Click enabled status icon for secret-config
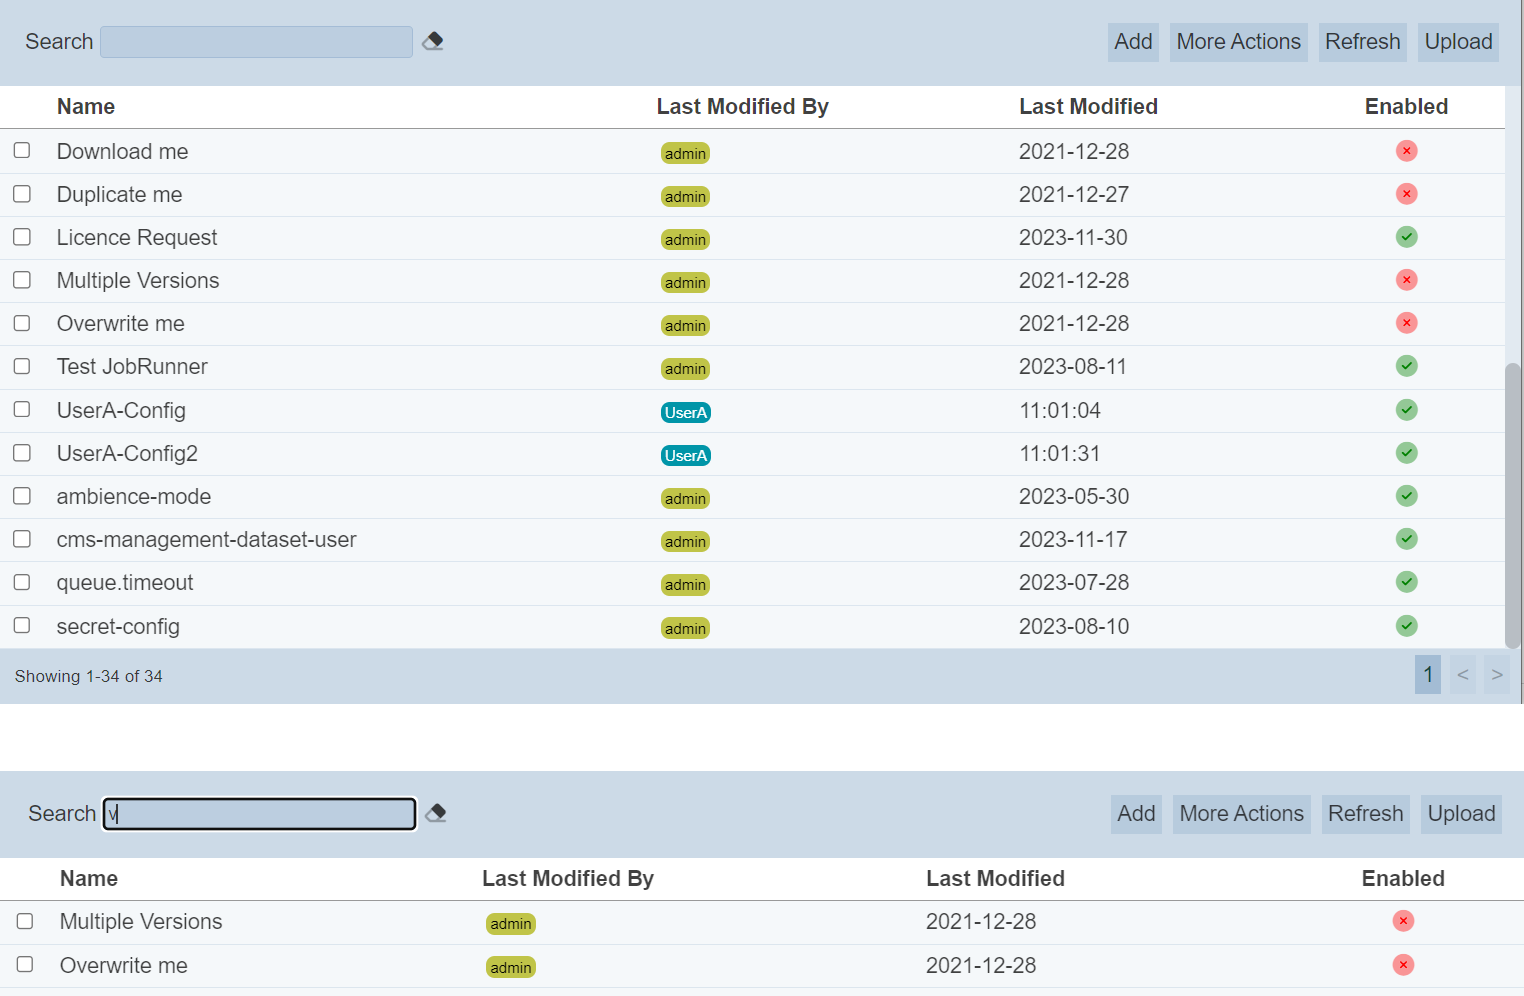 pos(1406,626)
